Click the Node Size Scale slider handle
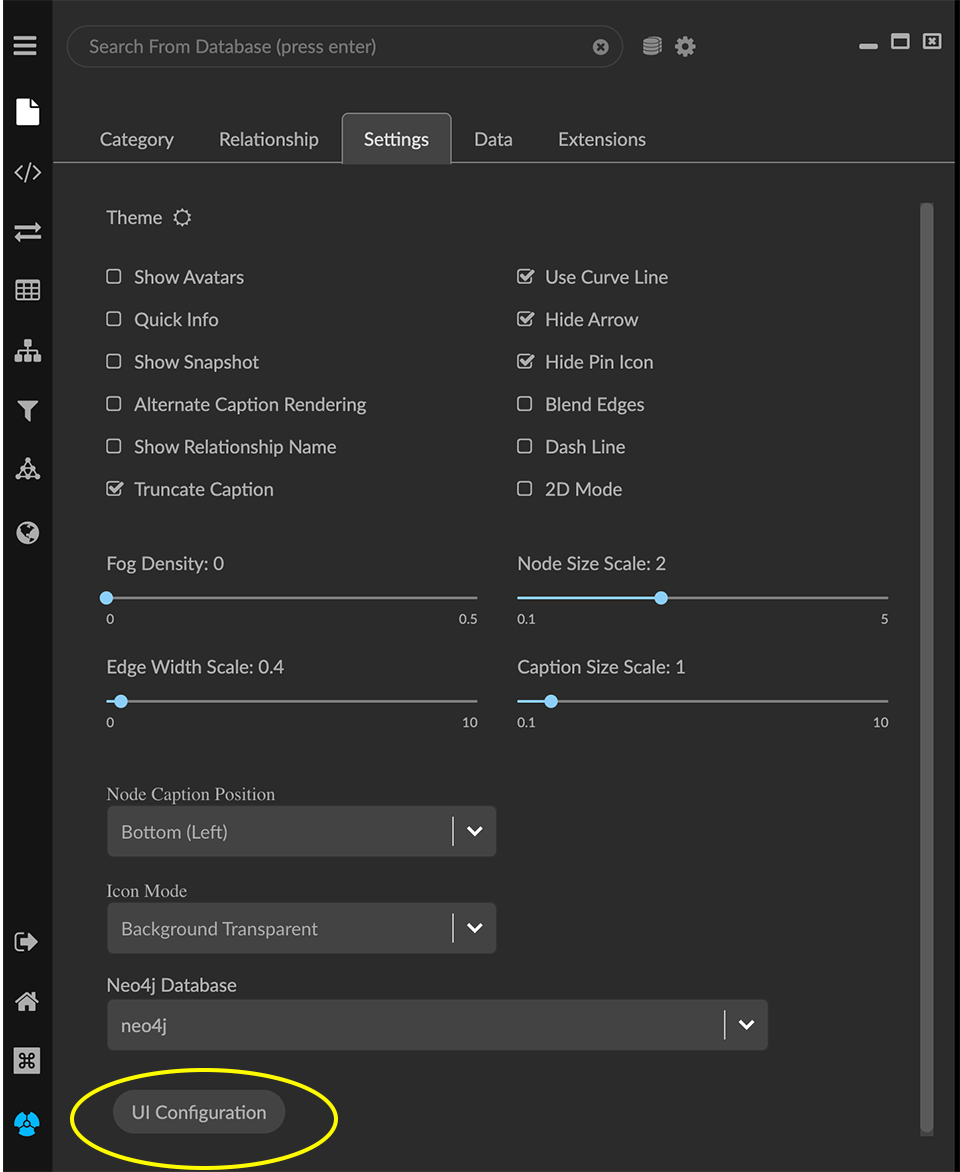This screenshot has width=960, height=1172. point(661,598)
